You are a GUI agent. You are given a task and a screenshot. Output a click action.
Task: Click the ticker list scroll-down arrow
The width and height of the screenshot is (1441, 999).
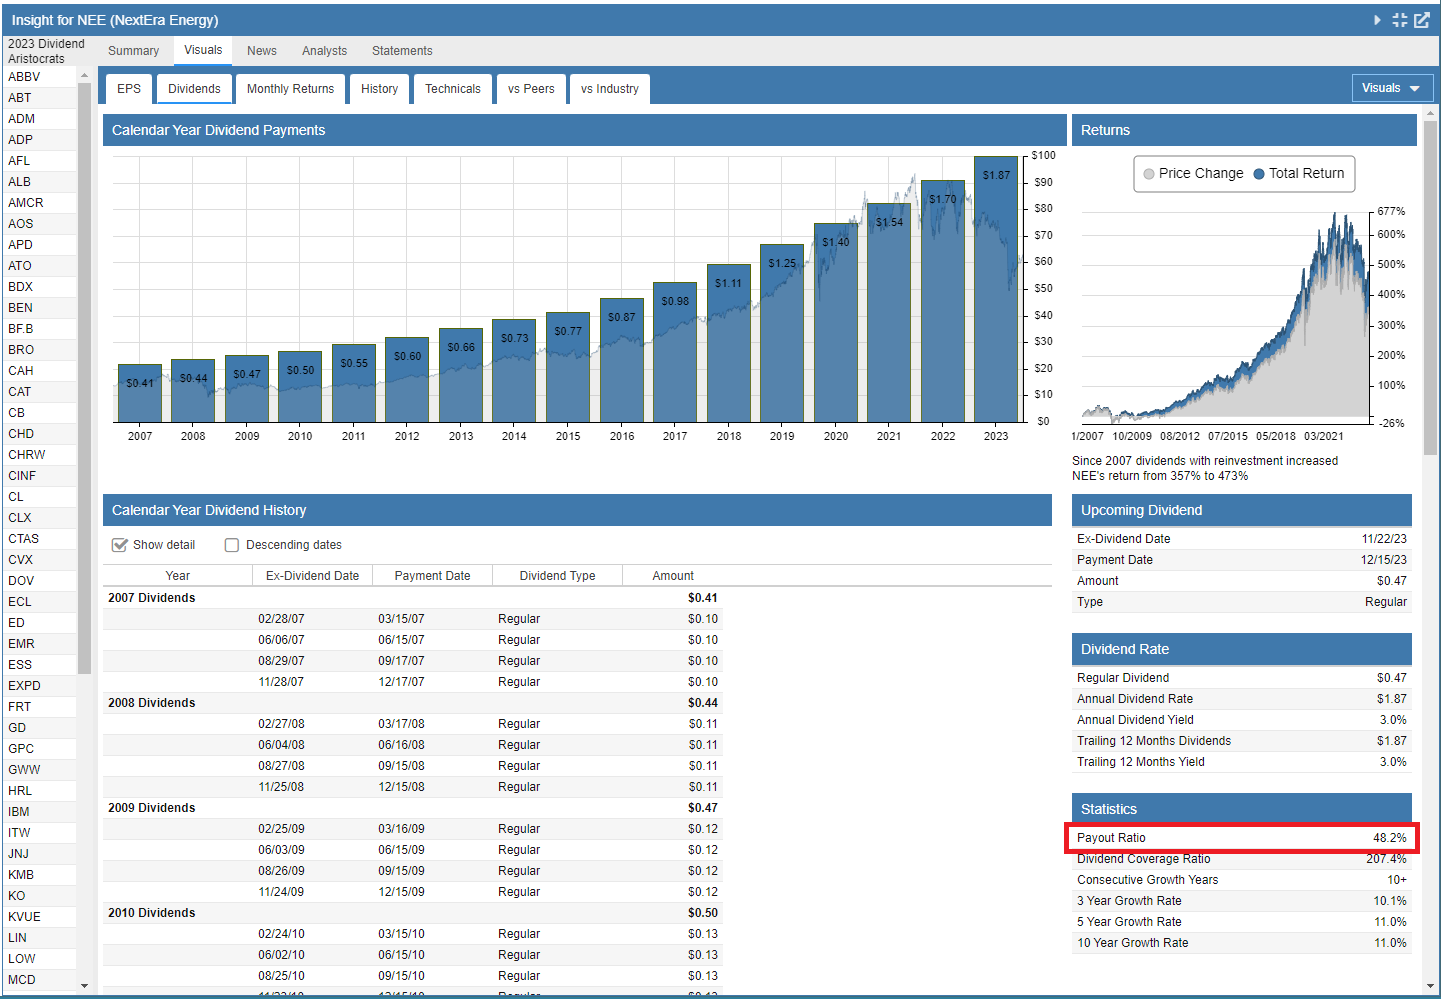[x=84, y=985]
